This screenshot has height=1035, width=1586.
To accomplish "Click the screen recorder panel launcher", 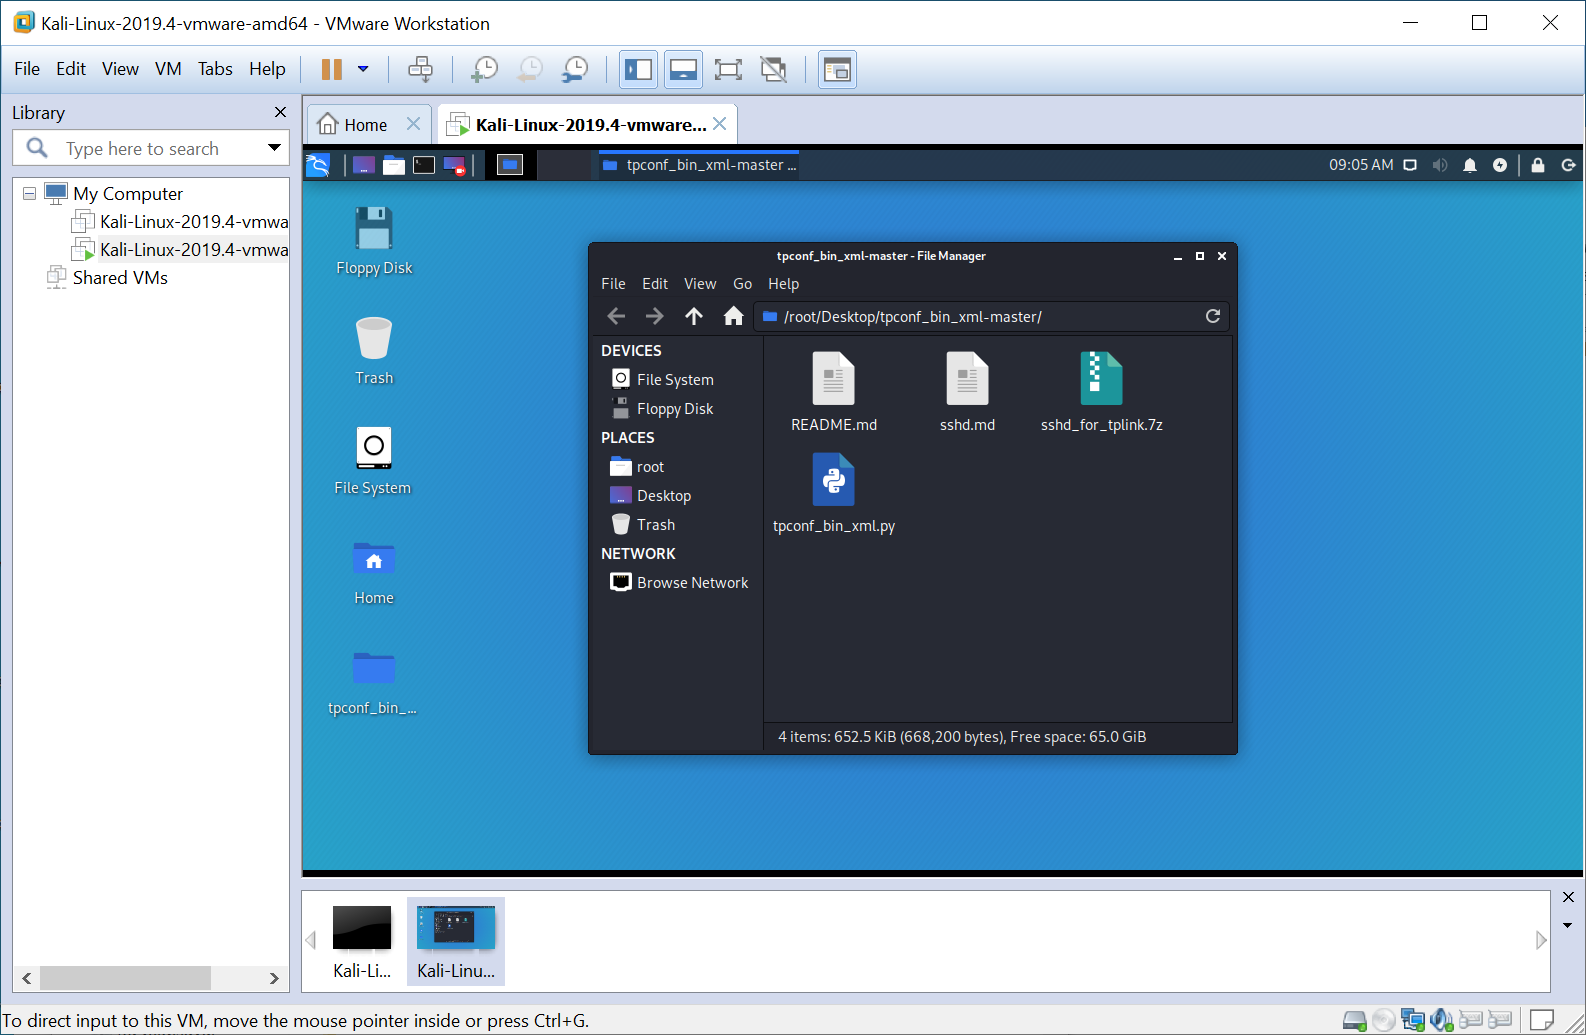I will click(455, 165).
